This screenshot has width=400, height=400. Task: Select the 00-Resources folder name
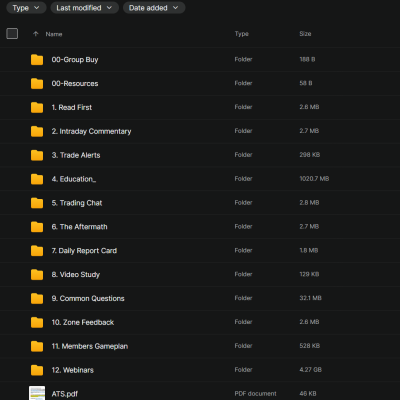coord(75,84)
